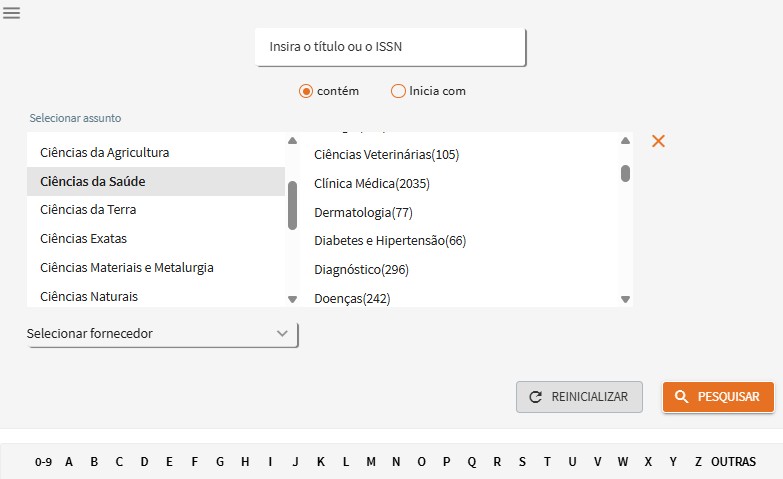This screenshot has height=479, width=783.
Task: Jump to titles starting with letter M
Action: tap(371, 462)
